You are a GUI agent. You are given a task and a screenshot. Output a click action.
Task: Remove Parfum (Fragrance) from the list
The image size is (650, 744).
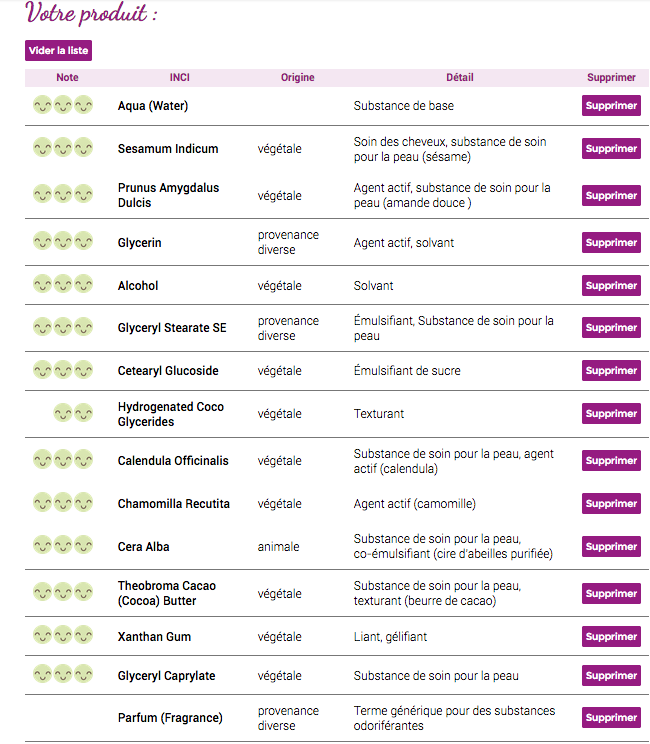tap(611, 718)
